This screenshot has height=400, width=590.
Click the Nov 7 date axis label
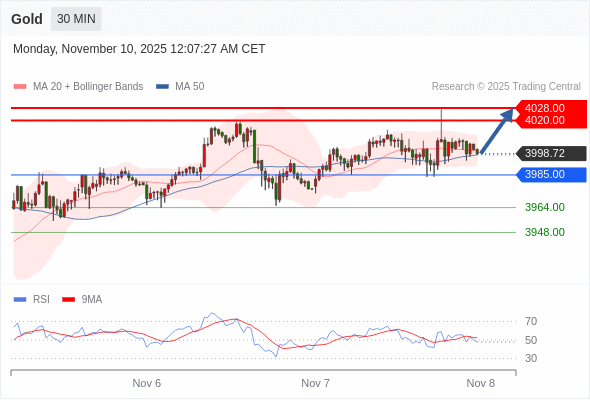[x=315, y=383]
